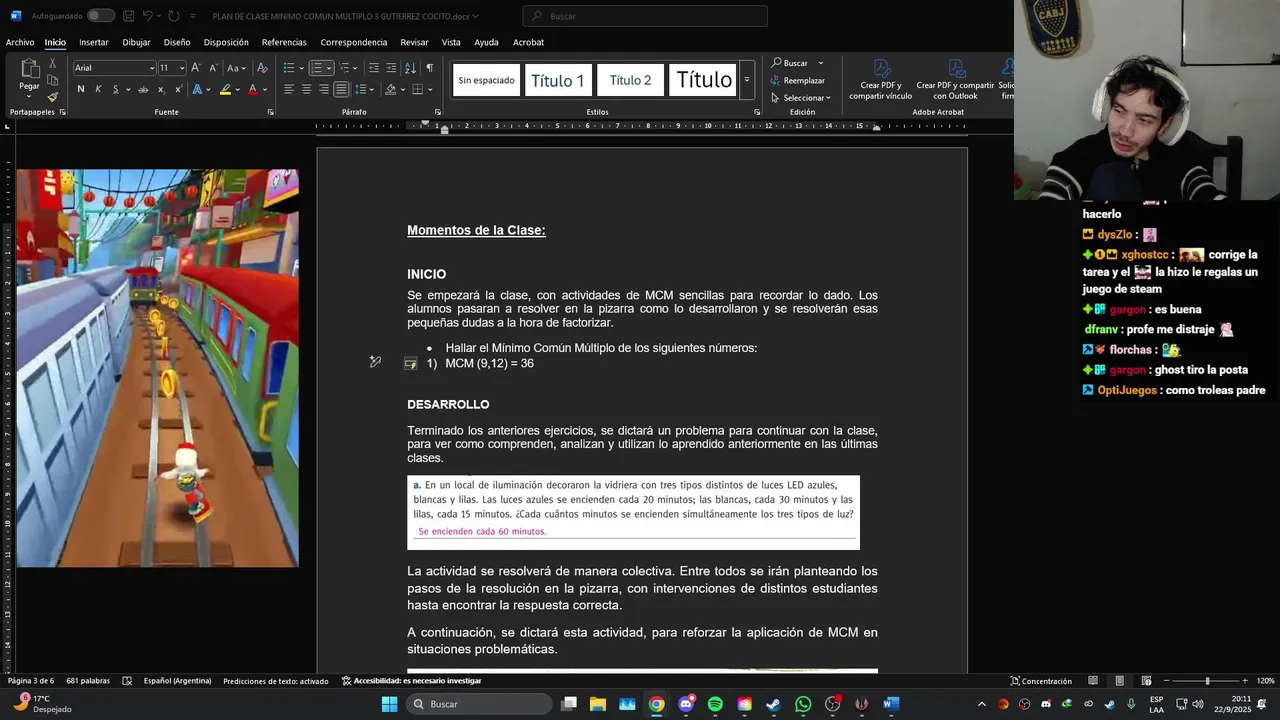
Task: Switch to the Referencias tab
Action: [284, 42]
